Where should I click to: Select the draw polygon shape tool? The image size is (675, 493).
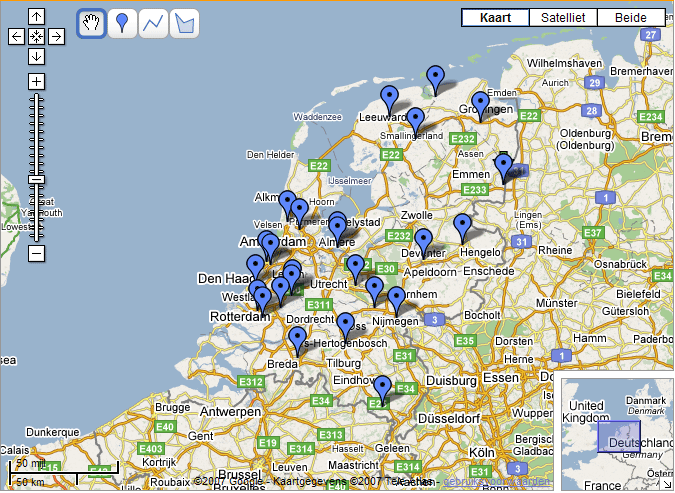[185, 23]
